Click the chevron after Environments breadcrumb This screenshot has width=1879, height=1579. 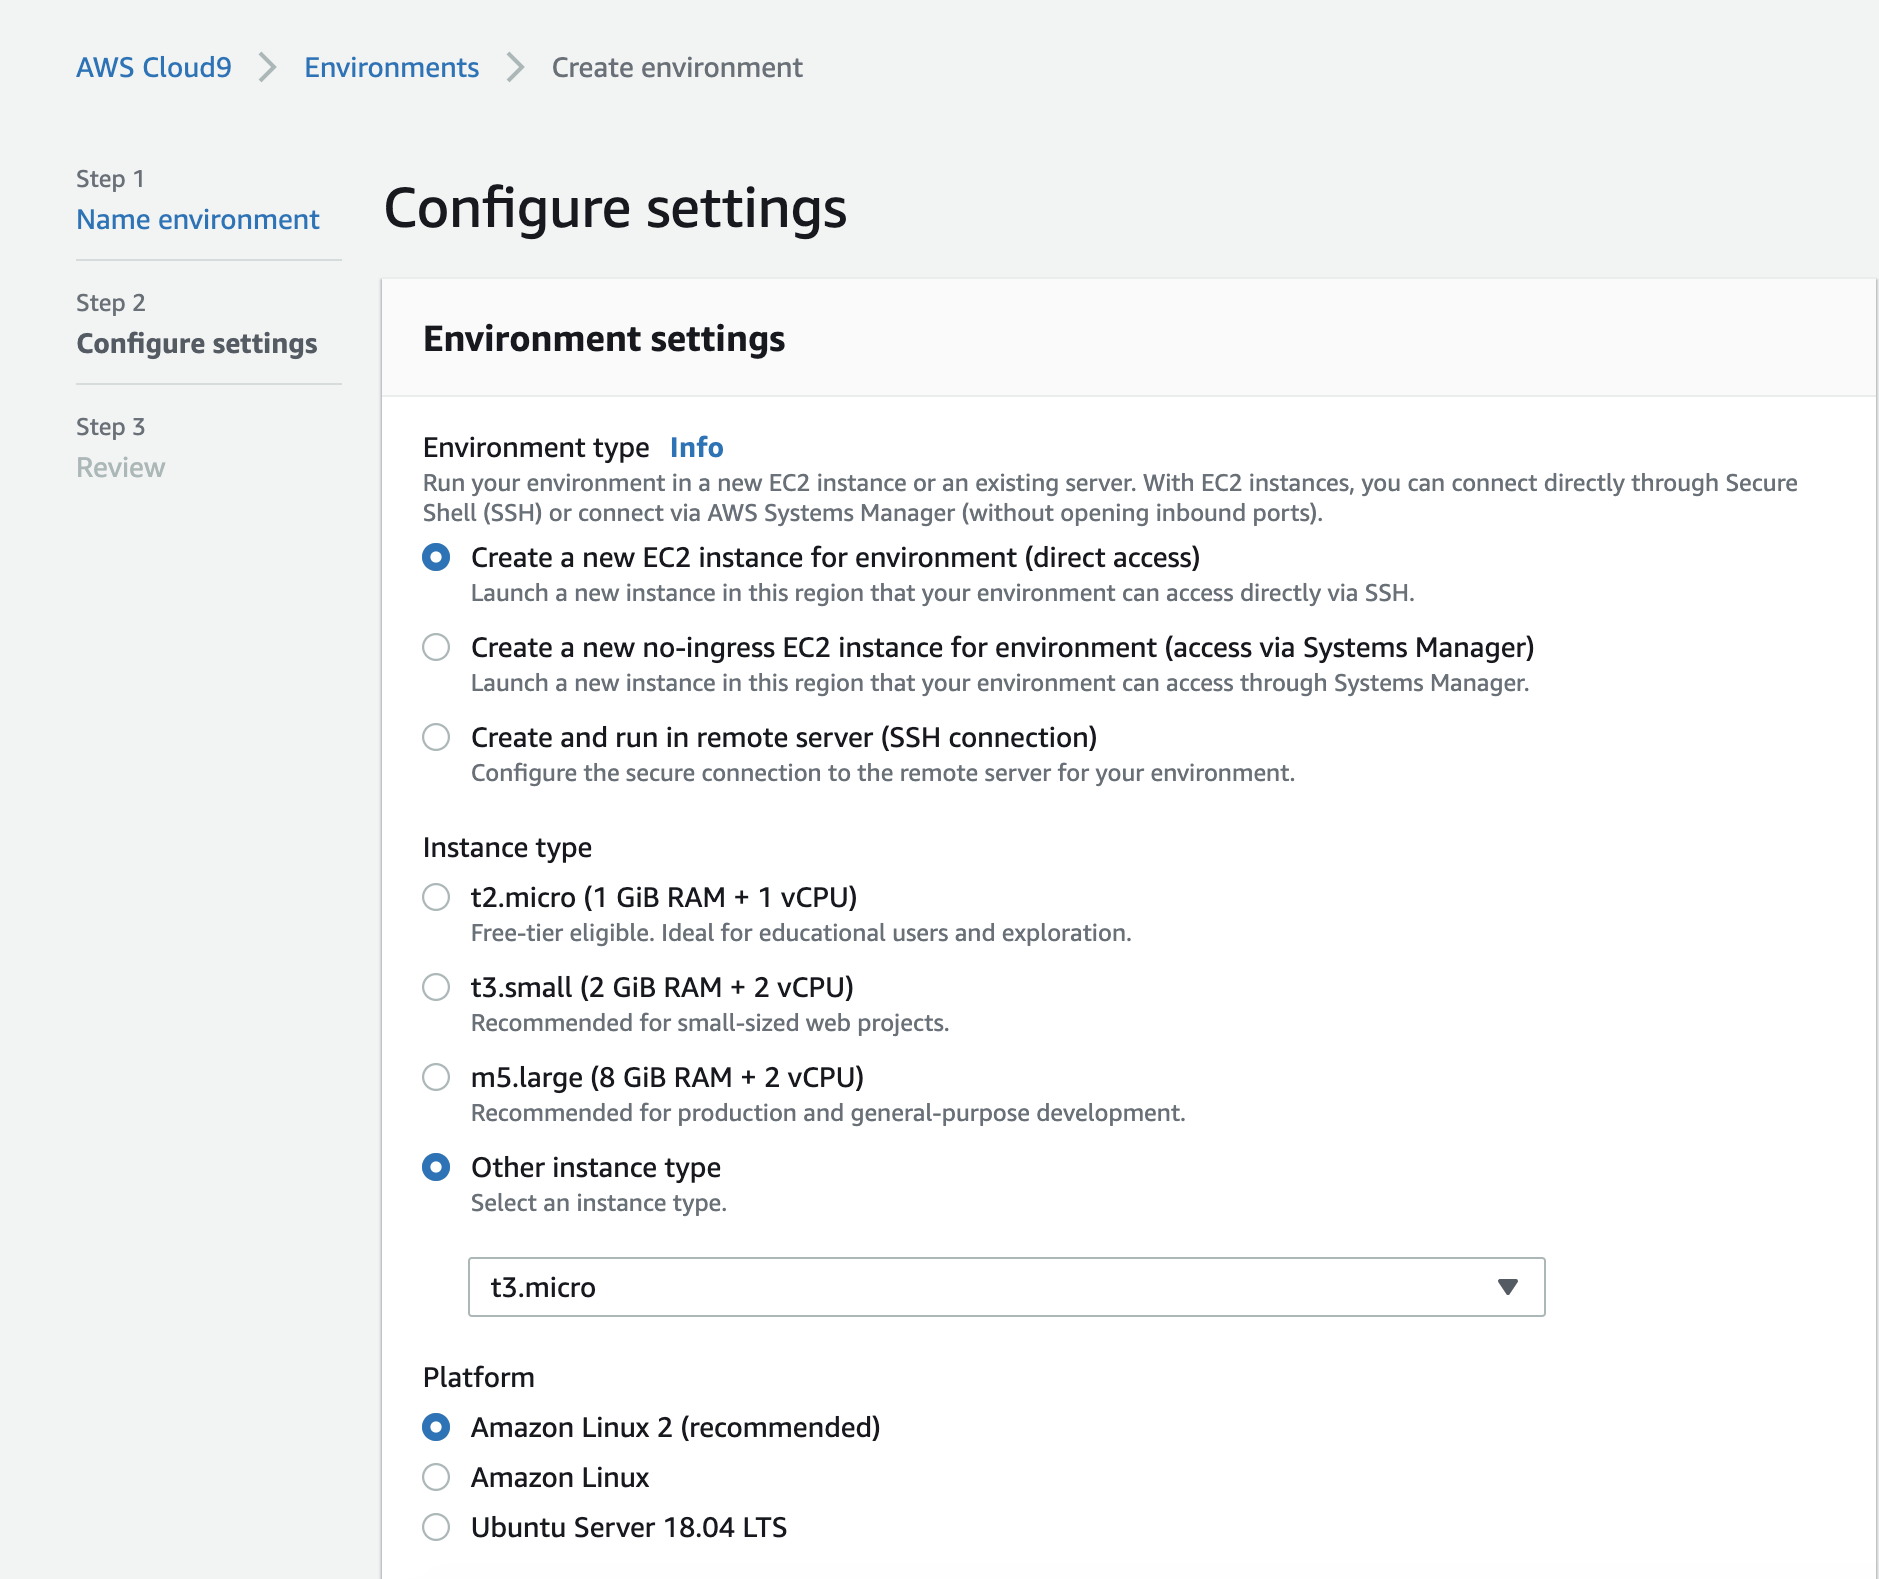click(x=515, y=67)
